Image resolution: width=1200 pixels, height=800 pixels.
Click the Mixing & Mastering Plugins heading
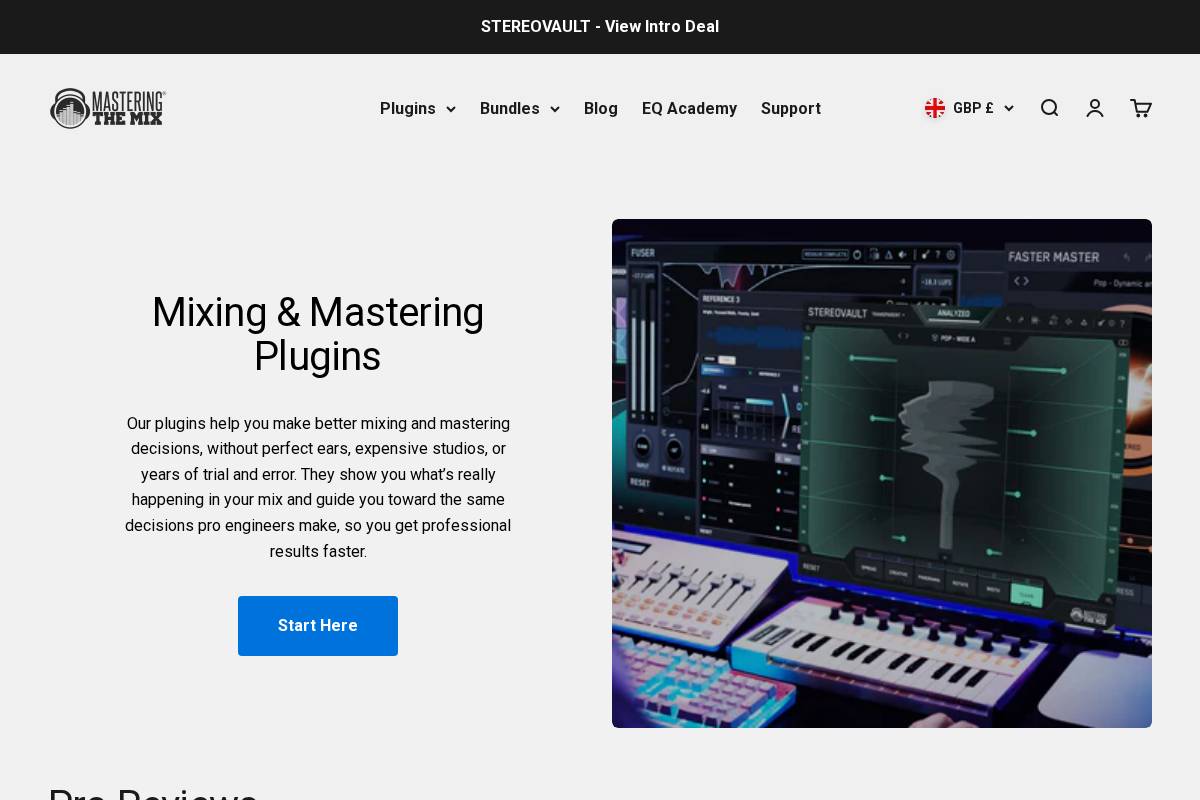(x=318, y=334)
